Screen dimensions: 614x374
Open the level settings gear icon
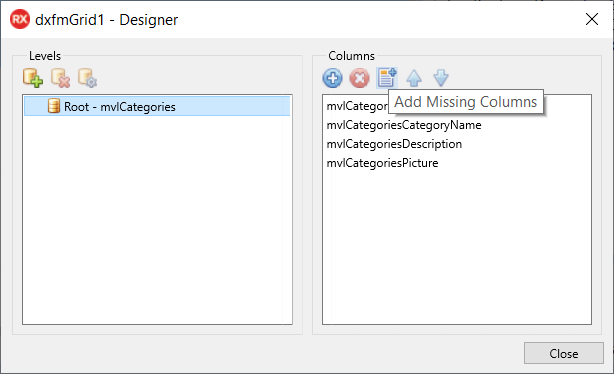coord(87,78)
